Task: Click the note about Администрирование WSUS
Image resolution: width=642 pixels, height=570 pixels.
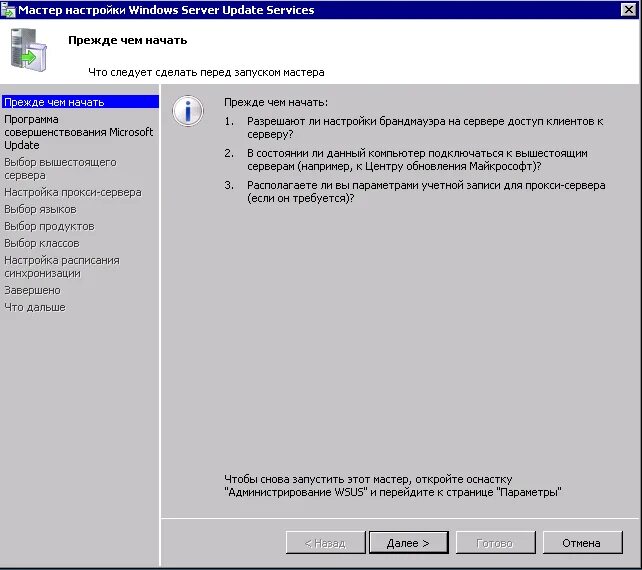Action: click(393, 486)
